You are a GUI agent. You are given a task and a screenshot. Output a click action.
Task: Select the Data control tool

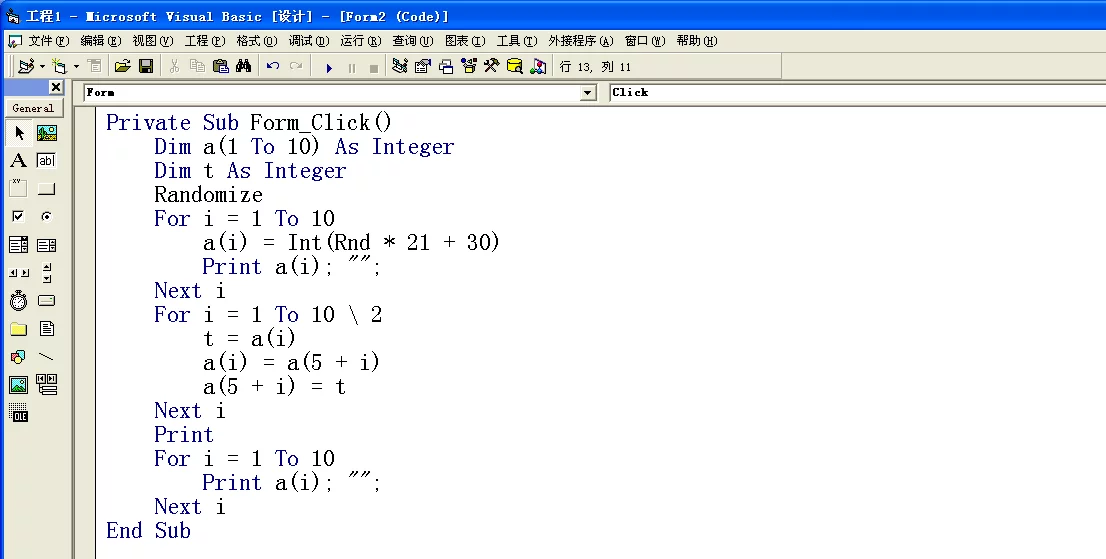(47, 385)
